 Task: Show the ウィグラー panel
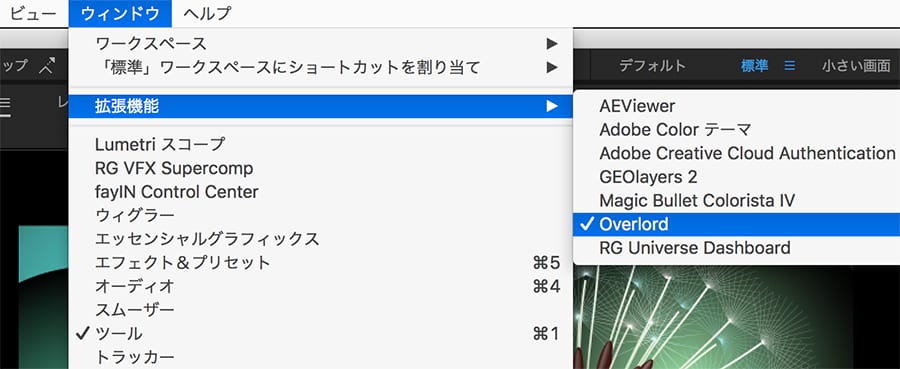[320, 215]
